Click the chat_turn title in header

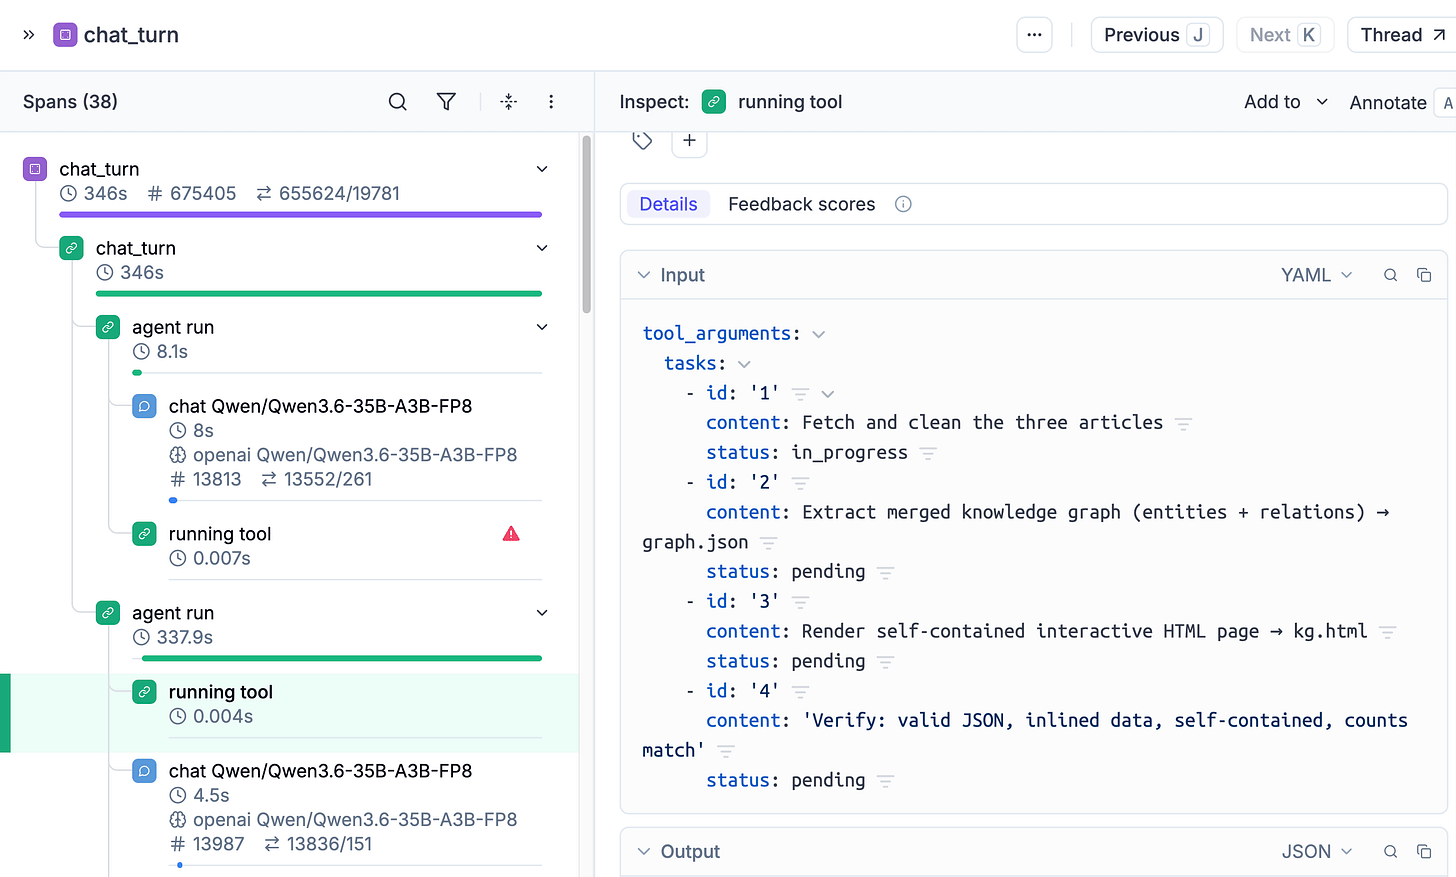click(x=131, y=35)
